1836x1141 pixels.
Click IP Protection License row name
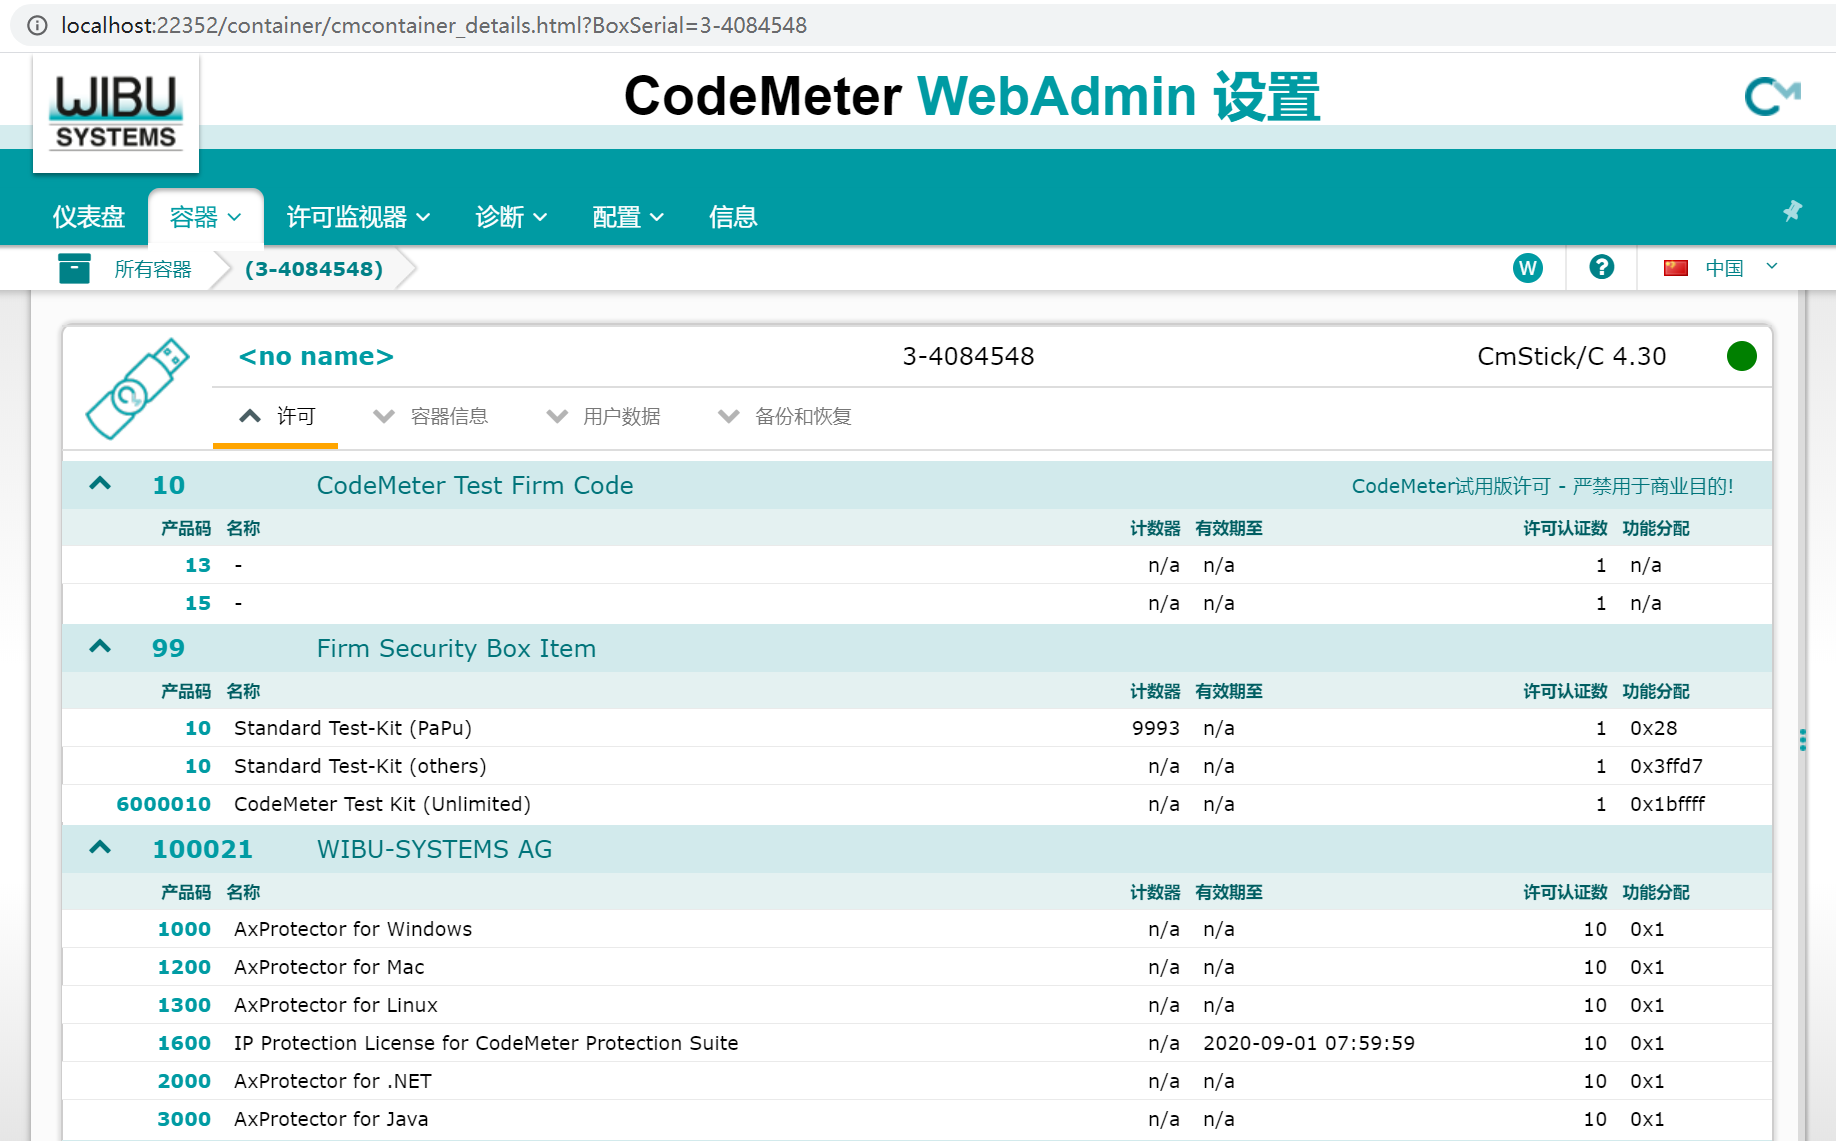486,1043
